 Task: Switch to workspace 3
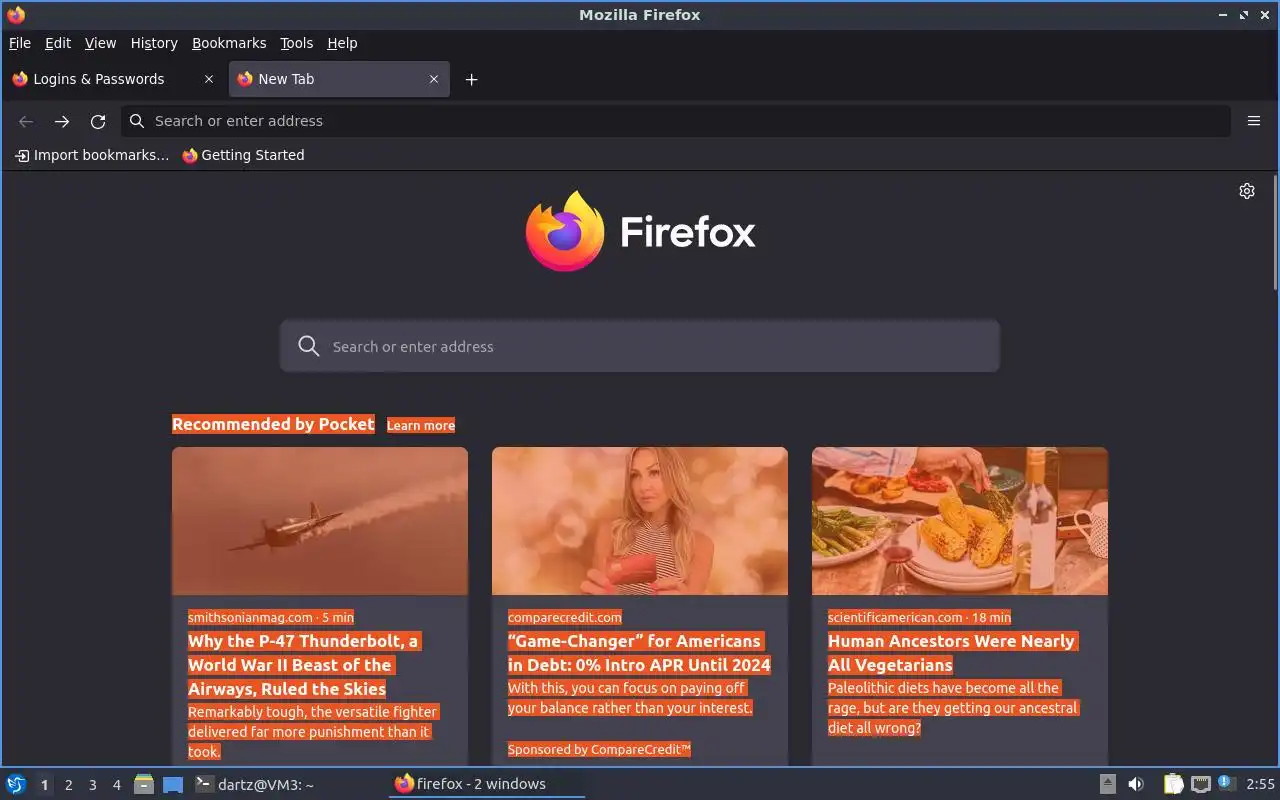coord(92,785)
